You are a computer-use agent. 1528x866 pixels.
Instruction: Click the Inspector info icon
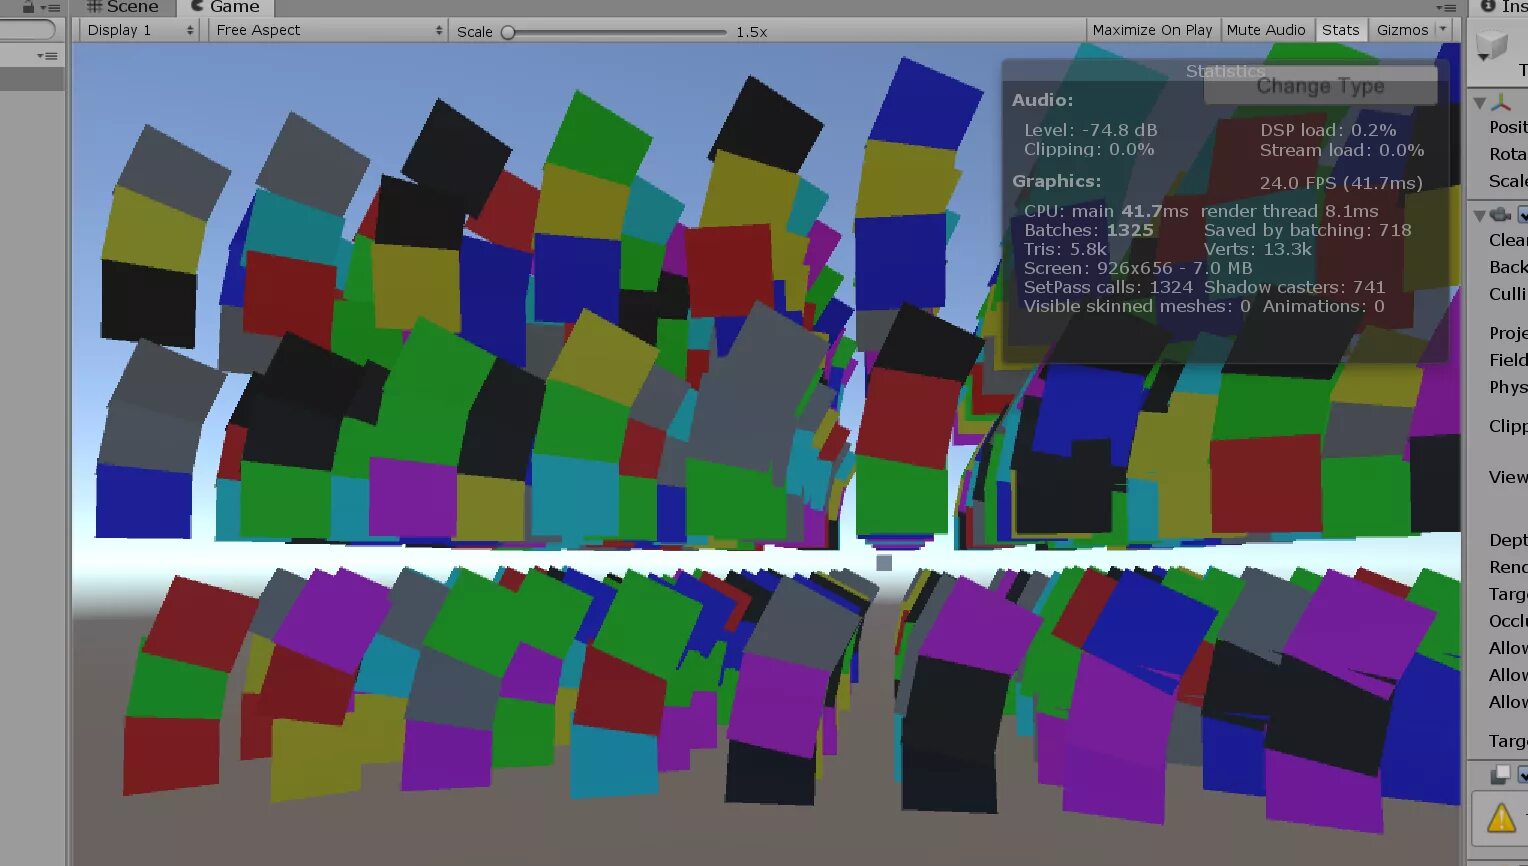(x=1488, y=6)
